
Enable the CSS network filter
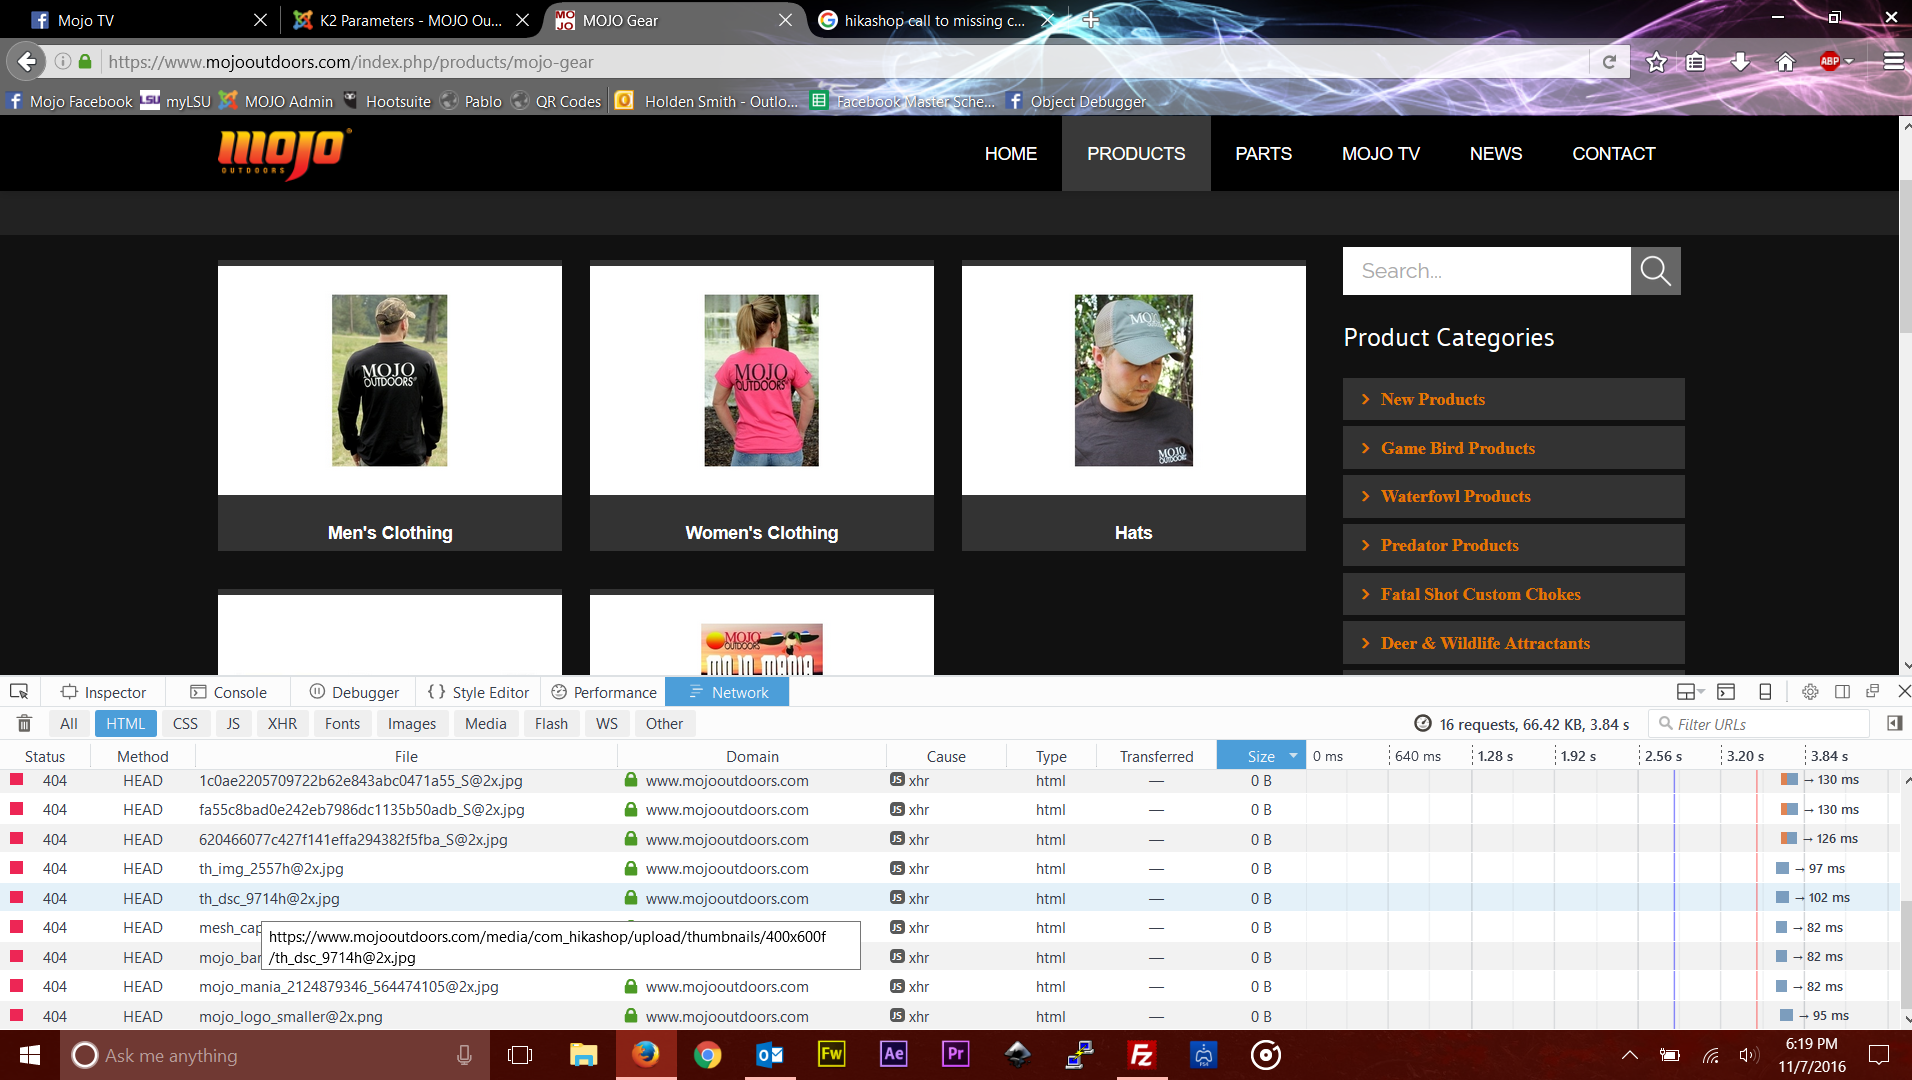pos(185,724)
